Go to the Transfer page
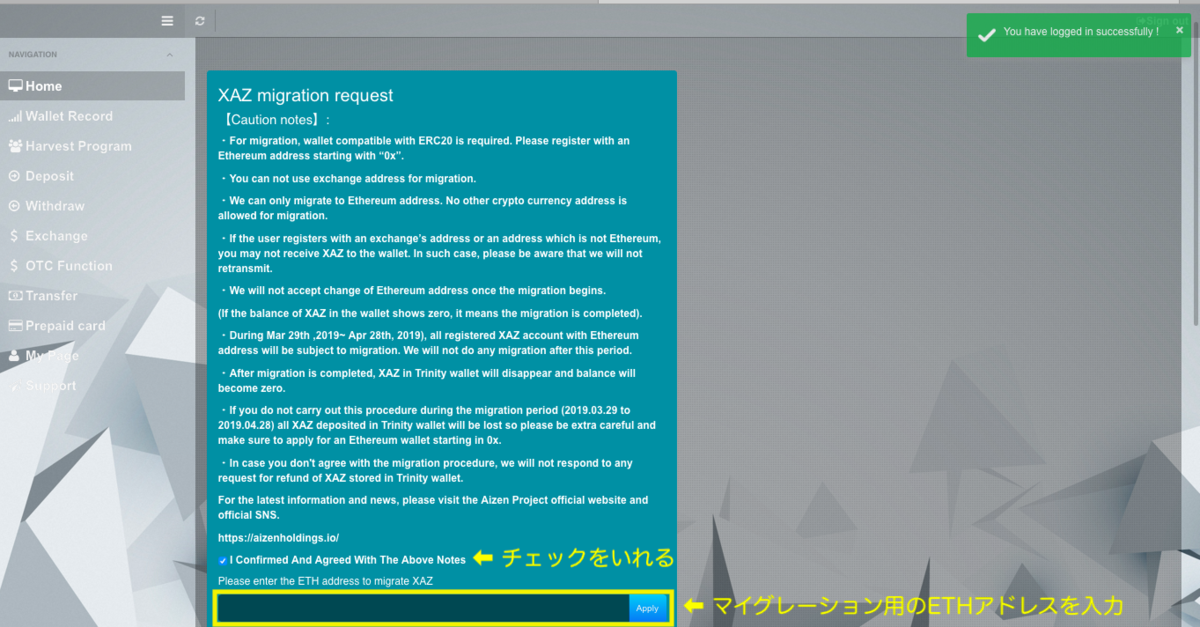Image resolution: width=1200 pixels, height=627 pixels. (x=92, y=296)
